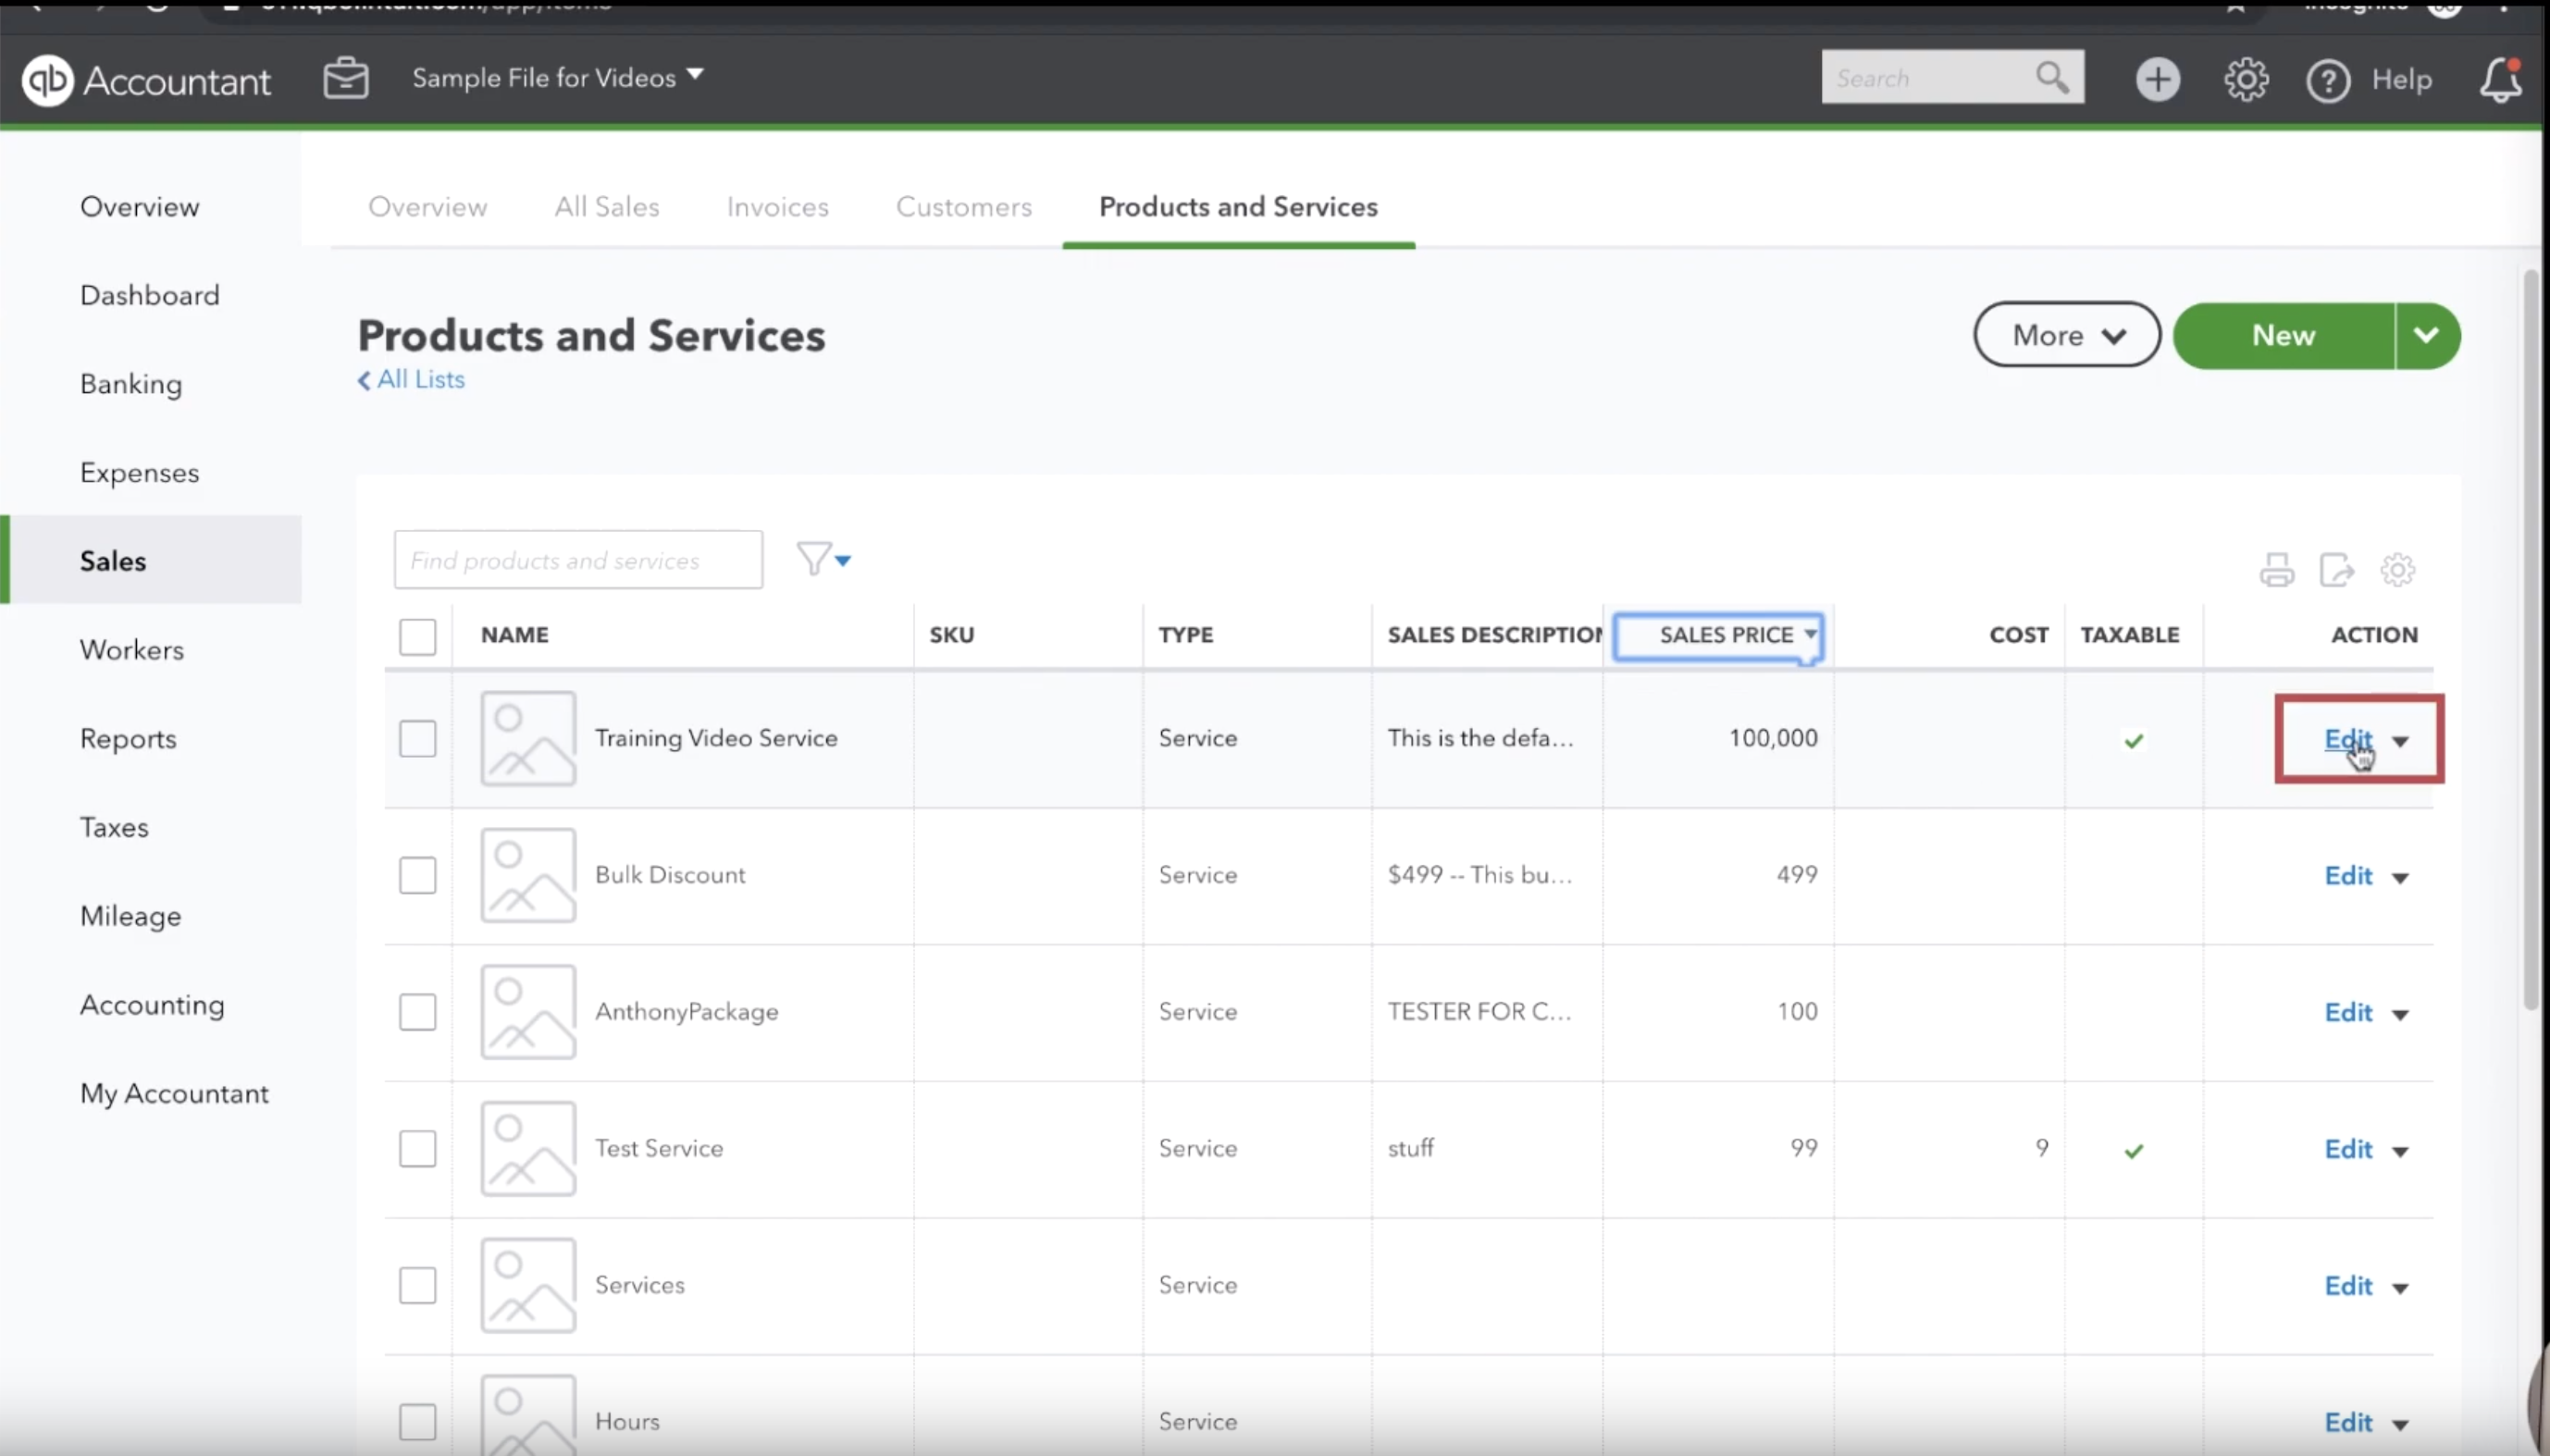Check the AnthonyPackage row

point(417,1012)
